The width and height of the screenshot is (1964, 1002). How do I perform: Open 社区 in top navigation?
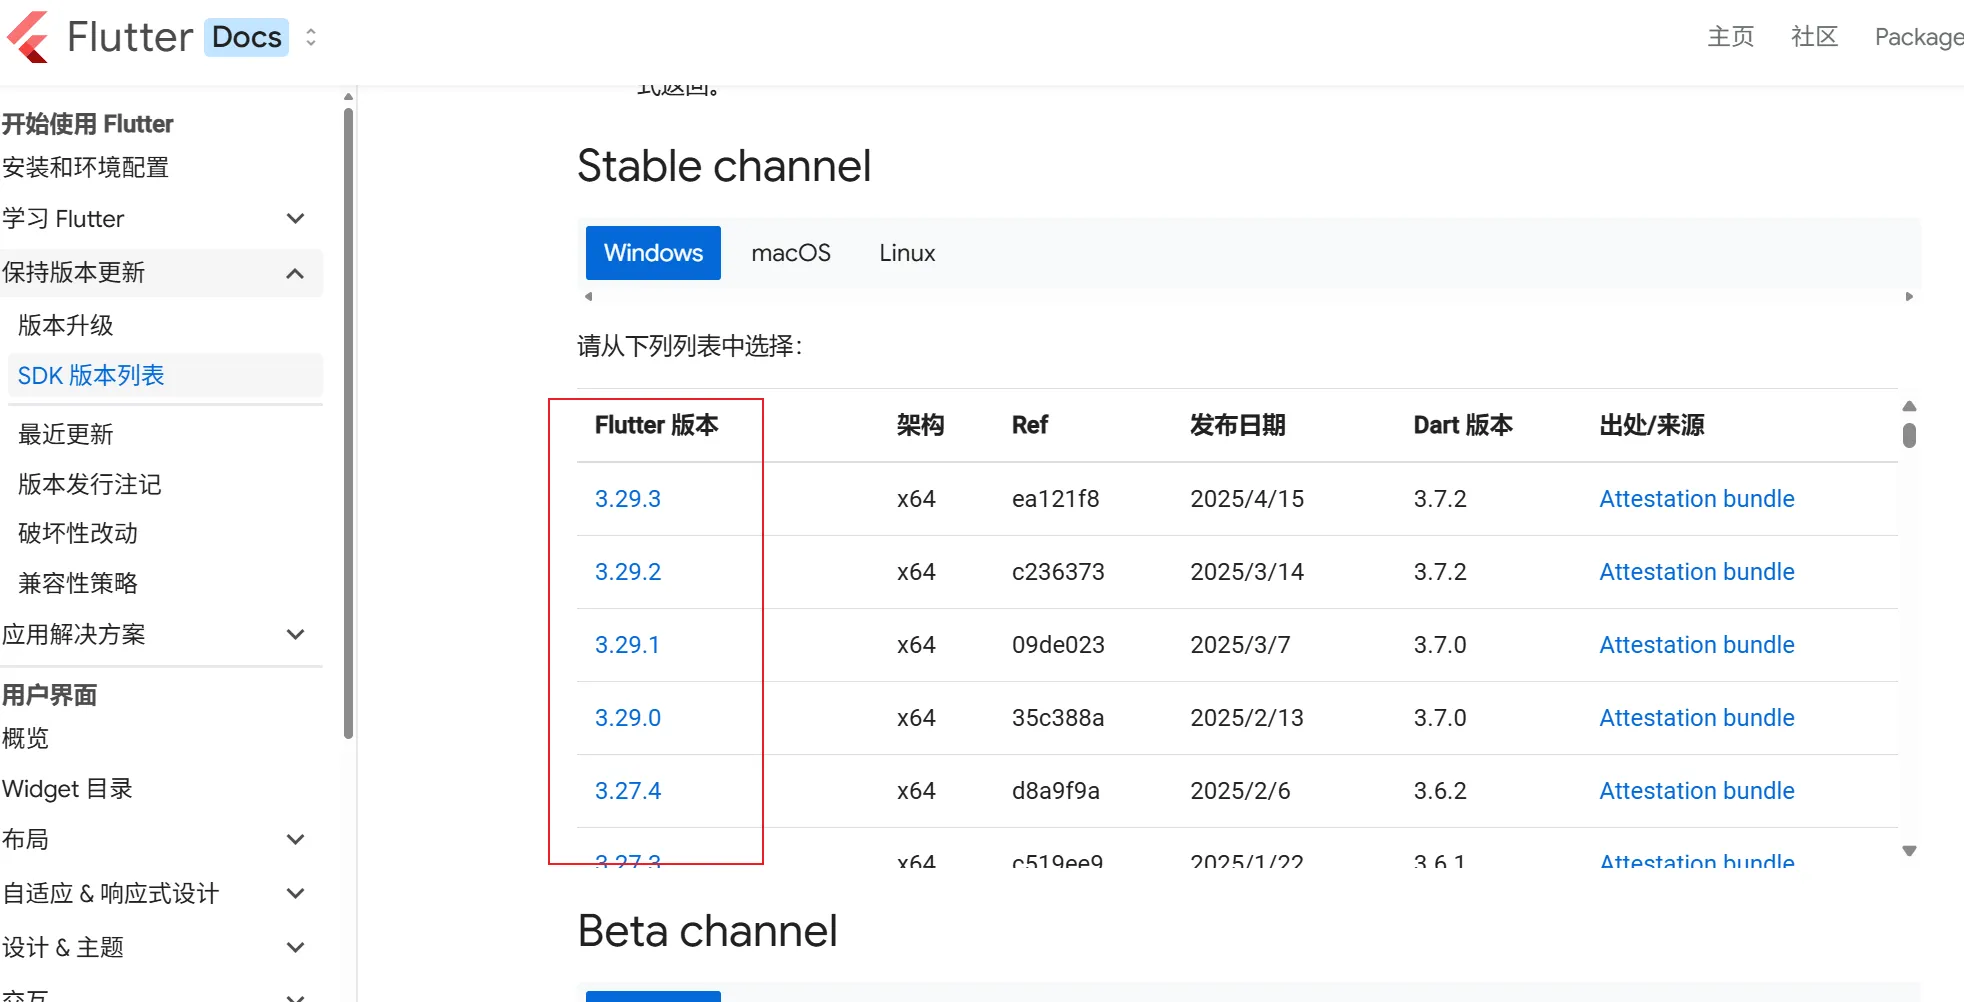(x=1814, y=37)
